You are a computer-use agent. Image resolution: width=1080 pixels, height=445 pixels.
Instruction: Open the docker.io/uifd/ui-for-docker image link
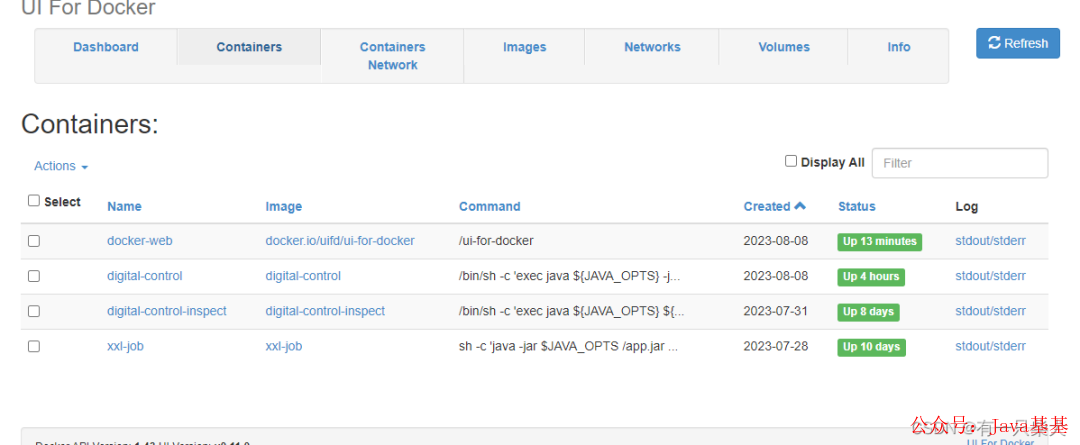[340, 241]
